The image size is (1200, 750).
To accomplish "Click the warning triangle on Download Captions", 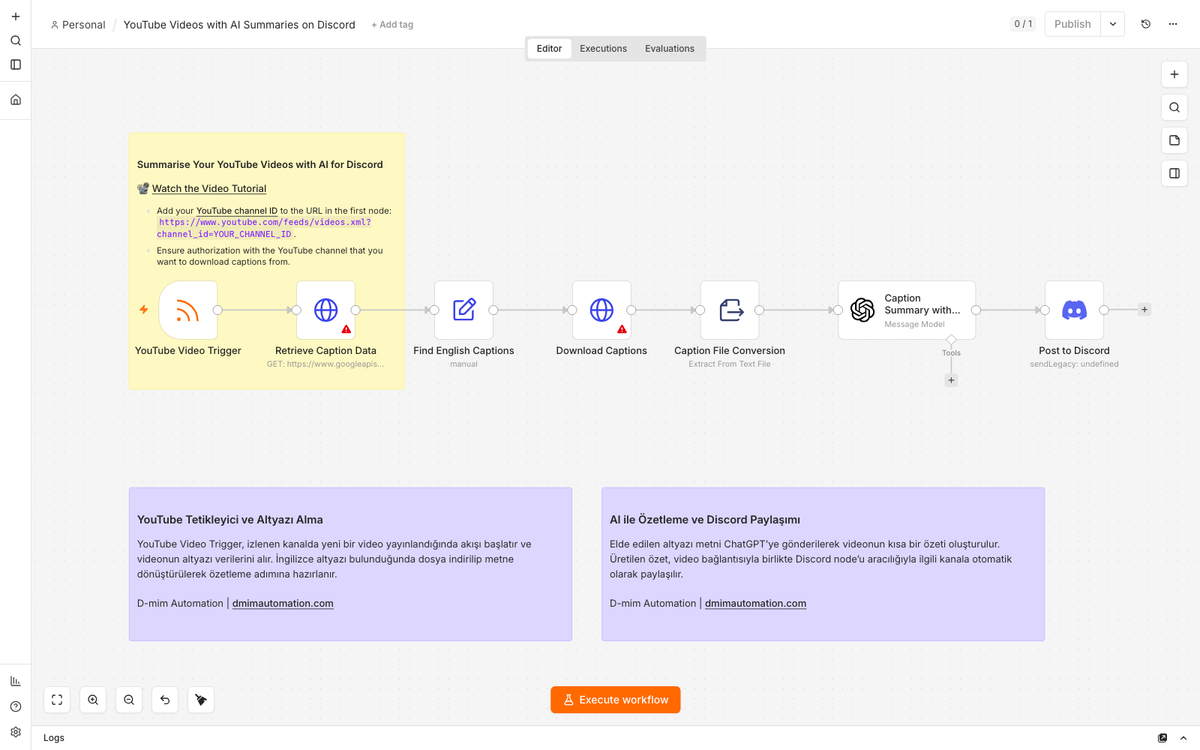I will click(622, 329).
